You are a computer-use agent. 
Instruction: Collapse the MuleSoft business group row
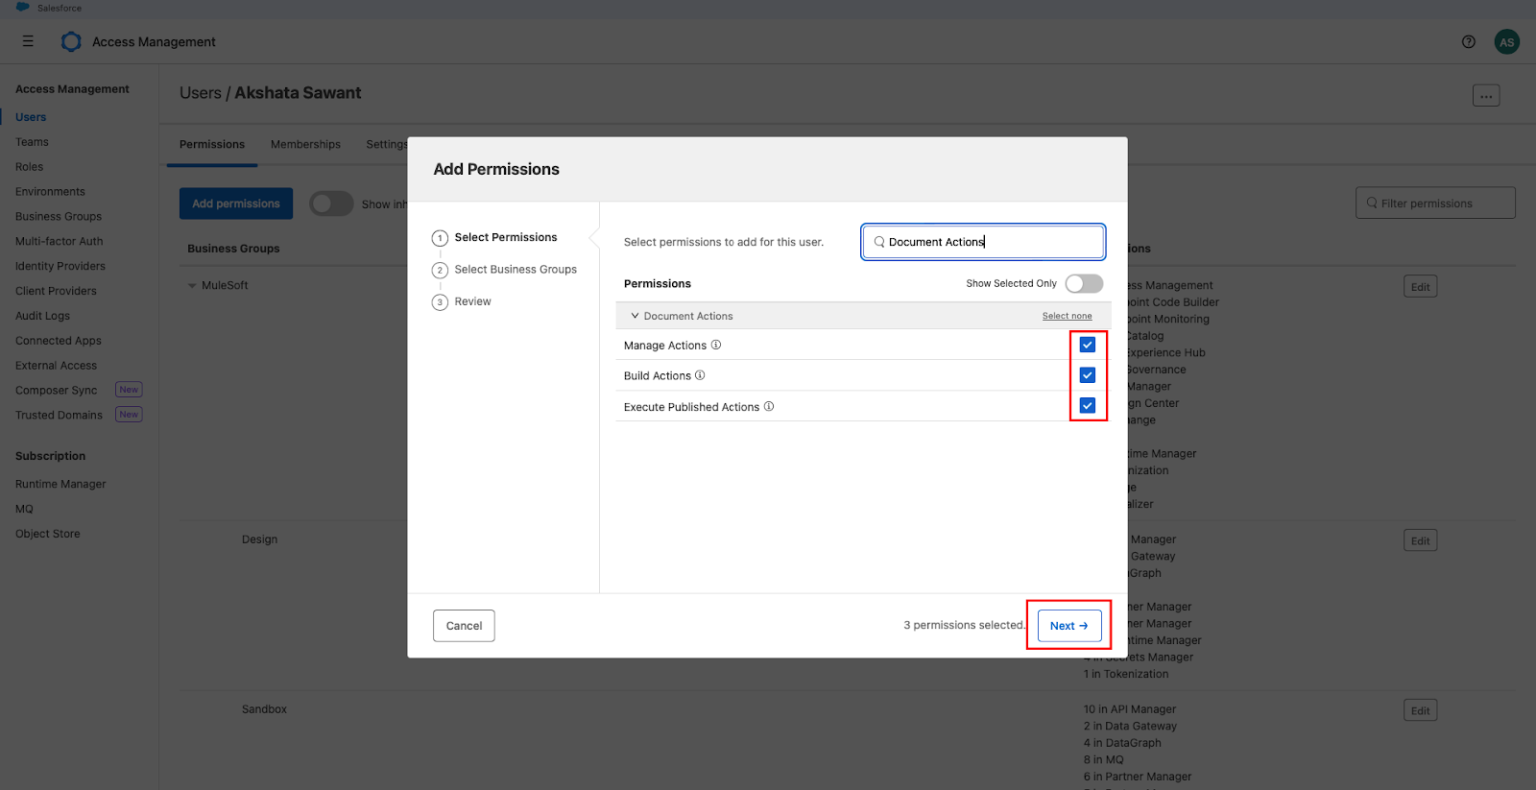point(192,286)
